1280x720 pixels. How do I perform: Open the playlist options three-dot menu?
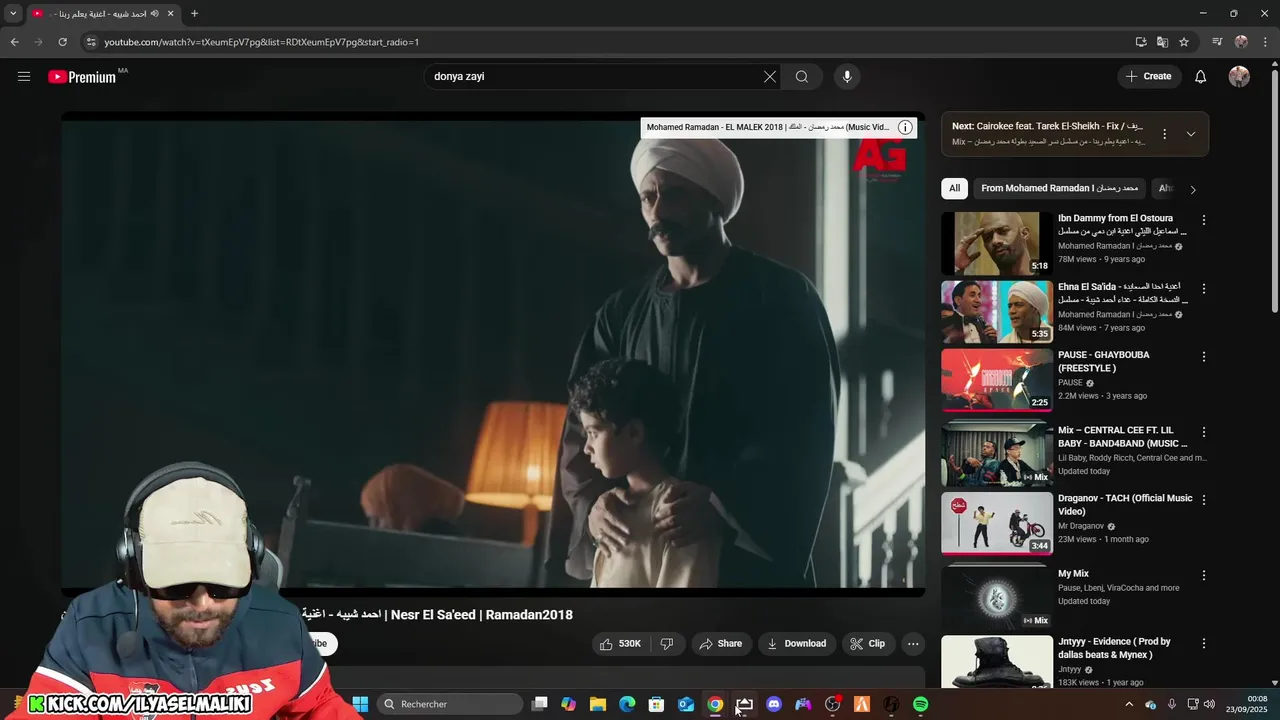pos(1164,134)
